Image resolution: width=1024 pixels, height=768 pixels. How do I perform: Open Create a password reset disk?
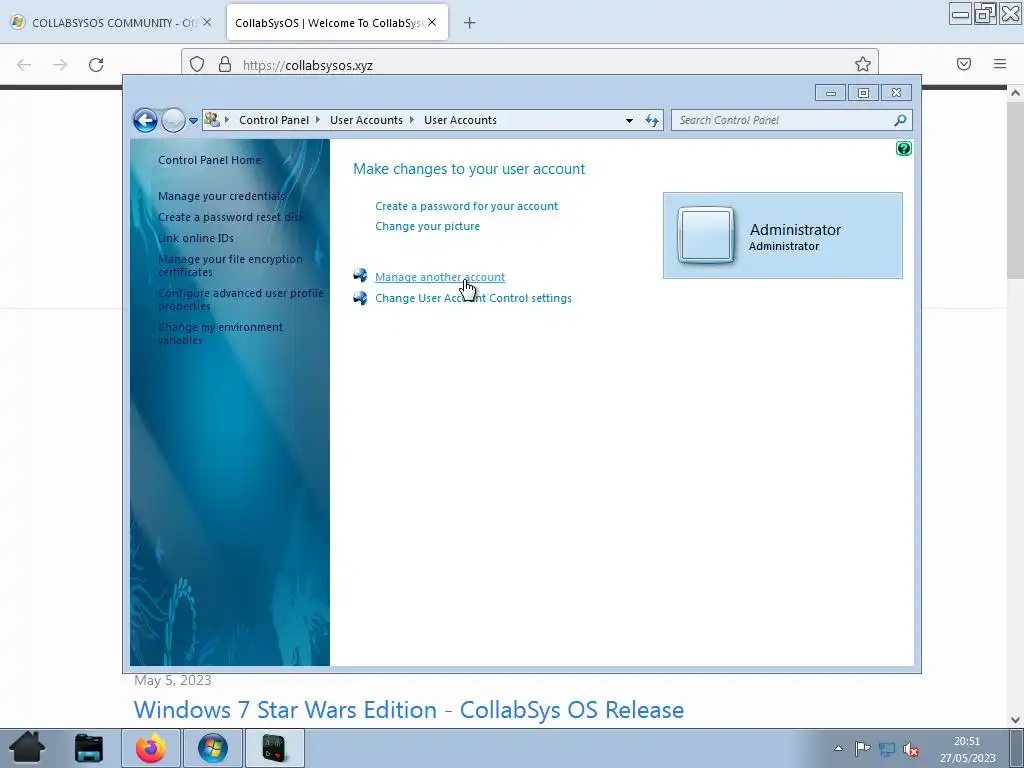point(231,217)
